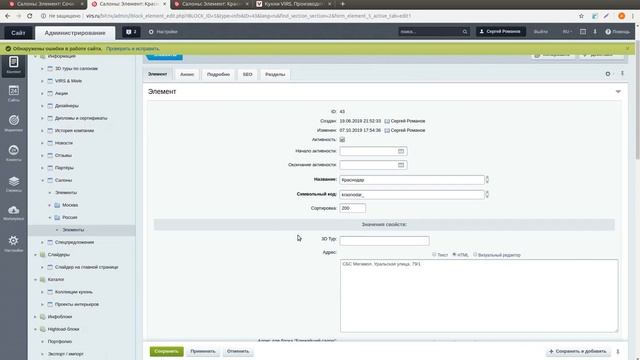This screenshot has width=640, height=360.
Task: Click user icon next to Создан author
Action: coord(387,121)
